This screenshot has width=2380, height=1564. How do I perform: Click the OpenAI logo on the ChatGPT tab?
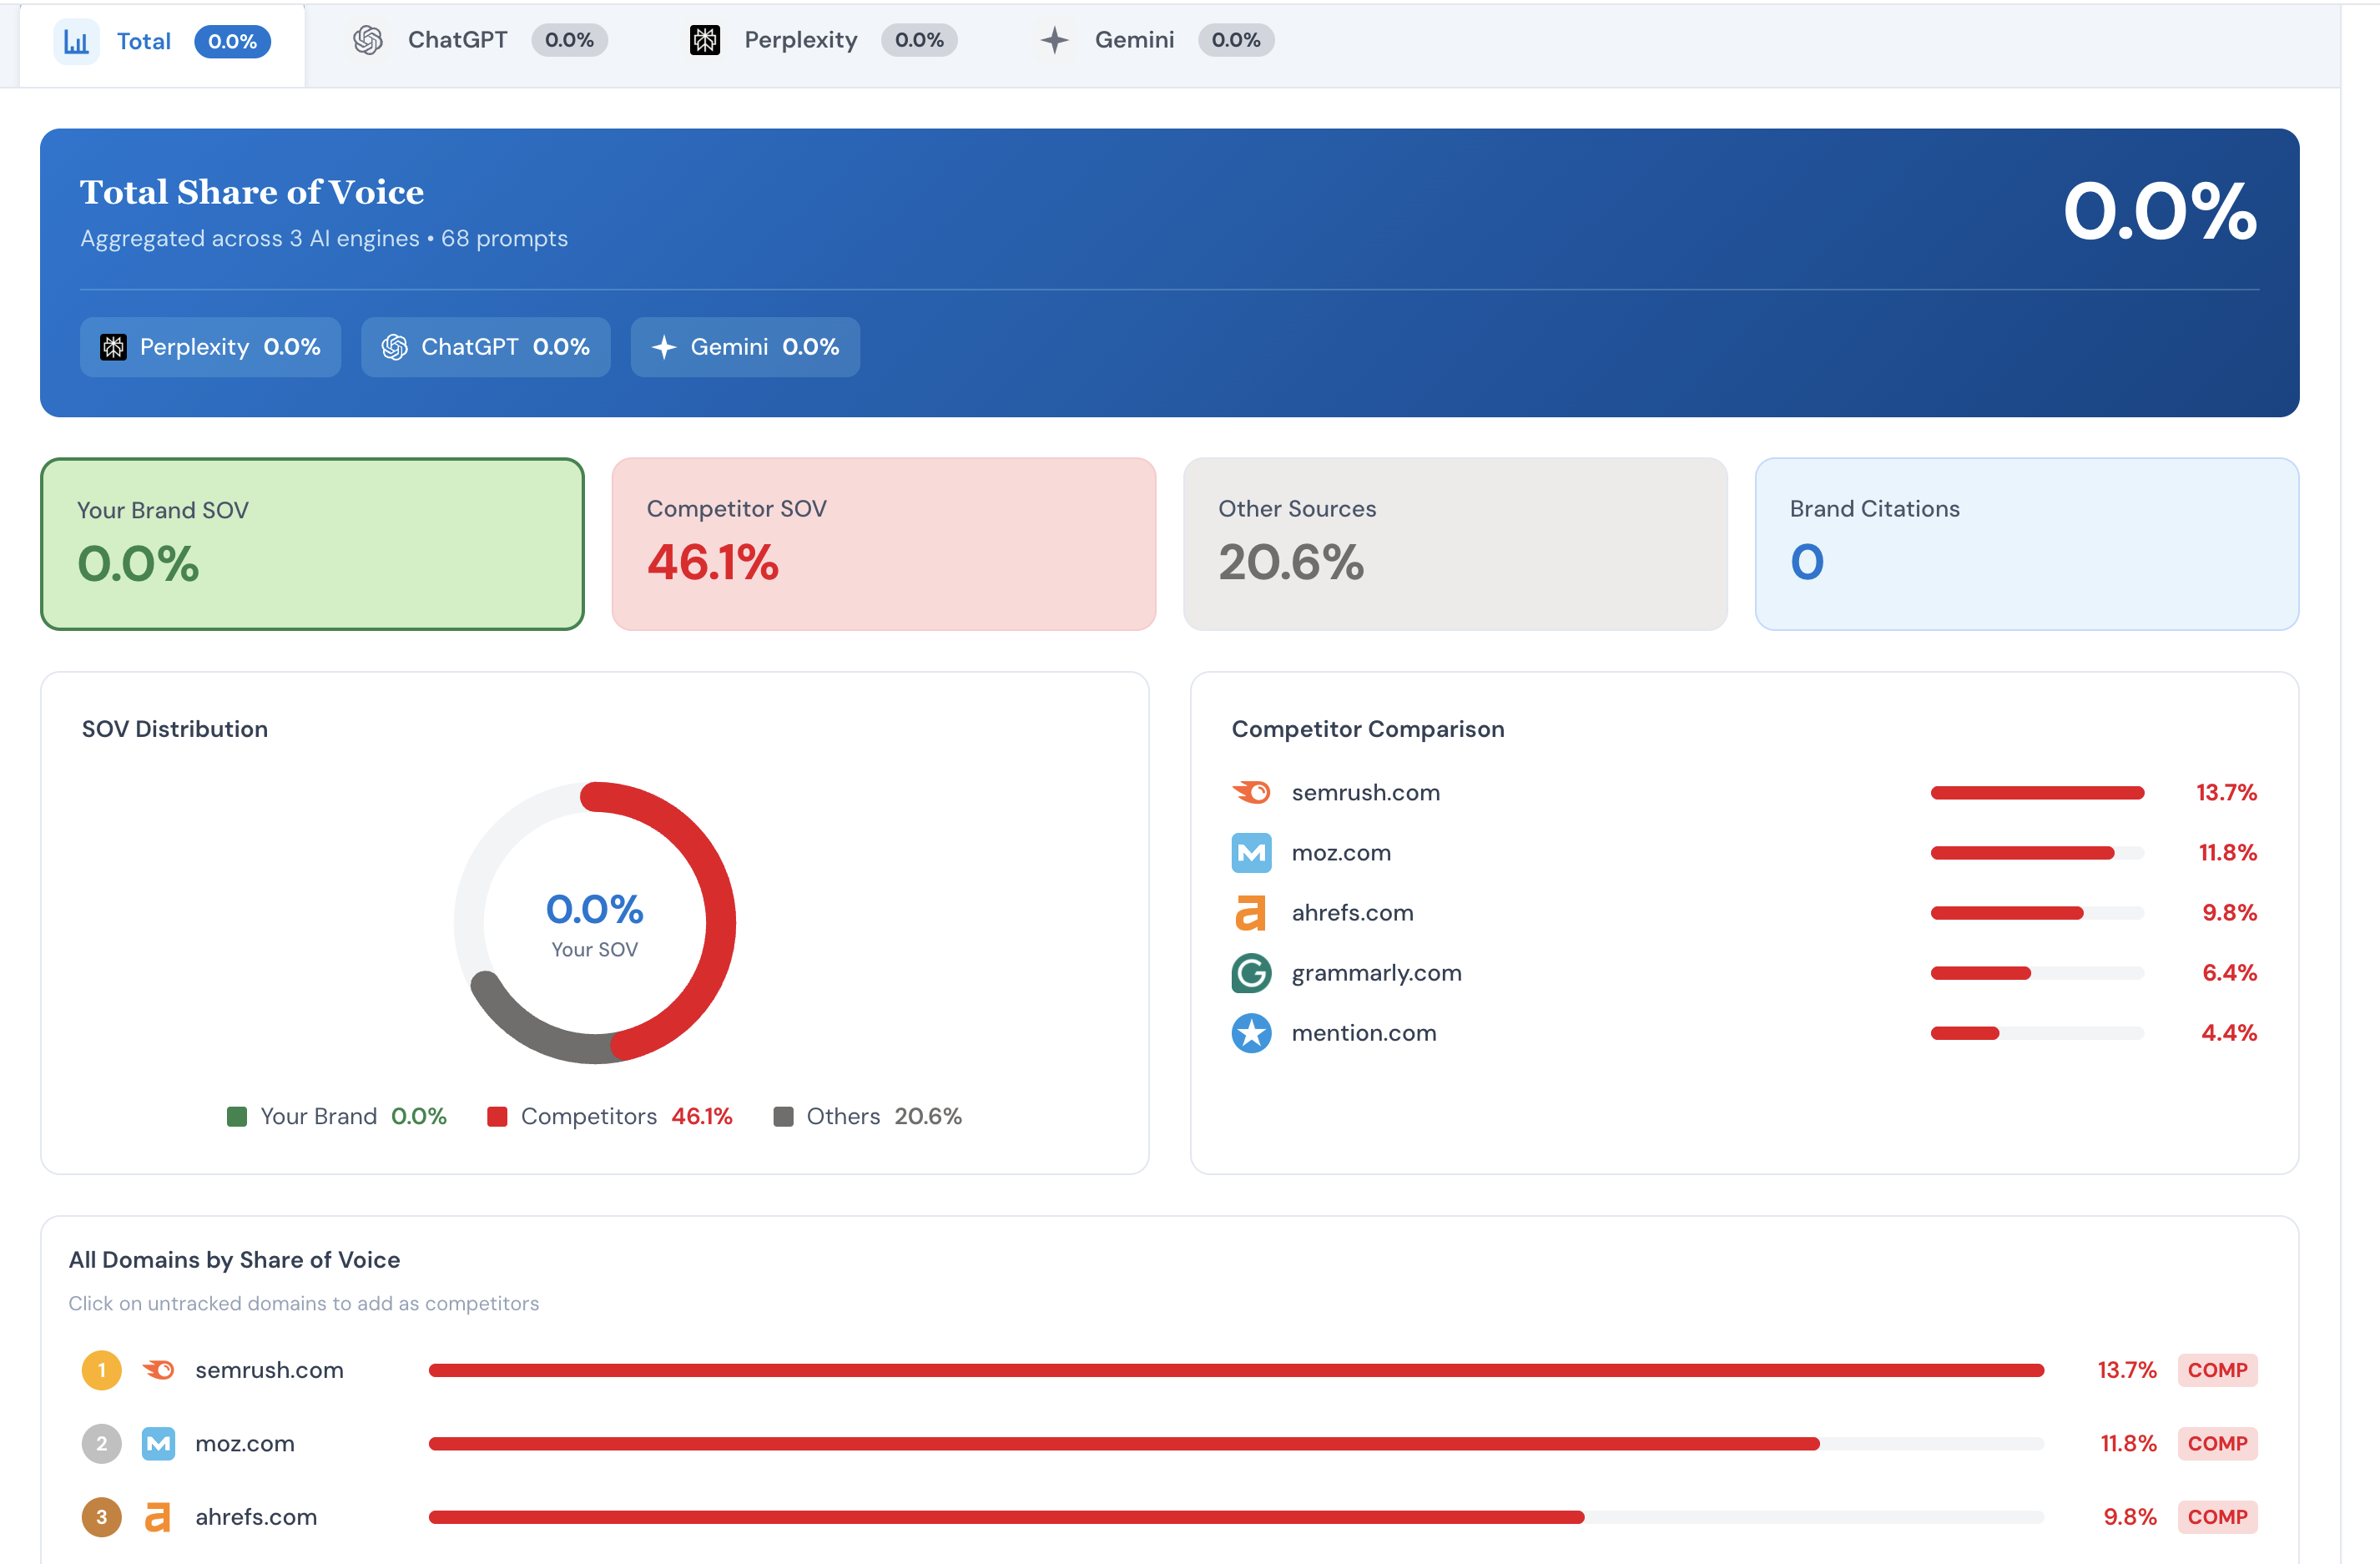coord(368,40)
